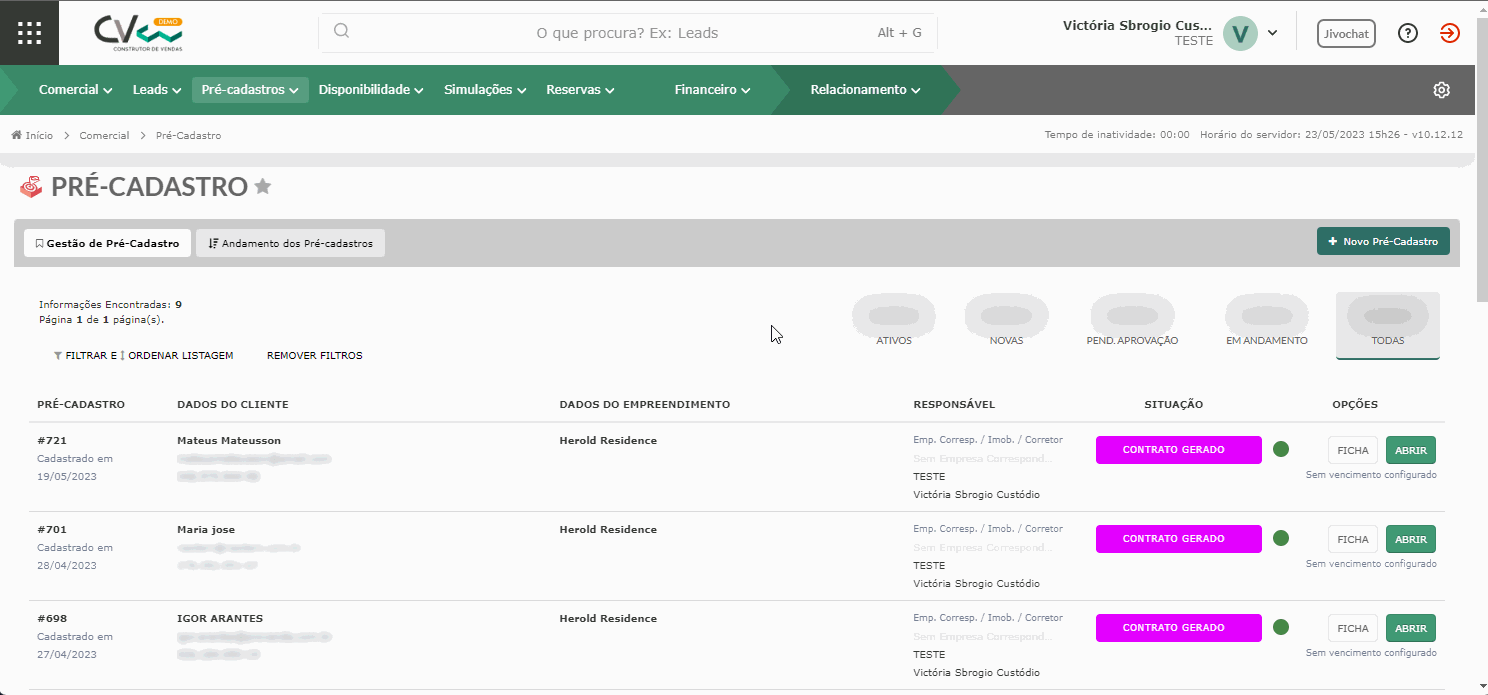The width and height of the screenshot is (1488, 695).
Task: Favorite page with the star icon
Action: click(x=263, y=186)
